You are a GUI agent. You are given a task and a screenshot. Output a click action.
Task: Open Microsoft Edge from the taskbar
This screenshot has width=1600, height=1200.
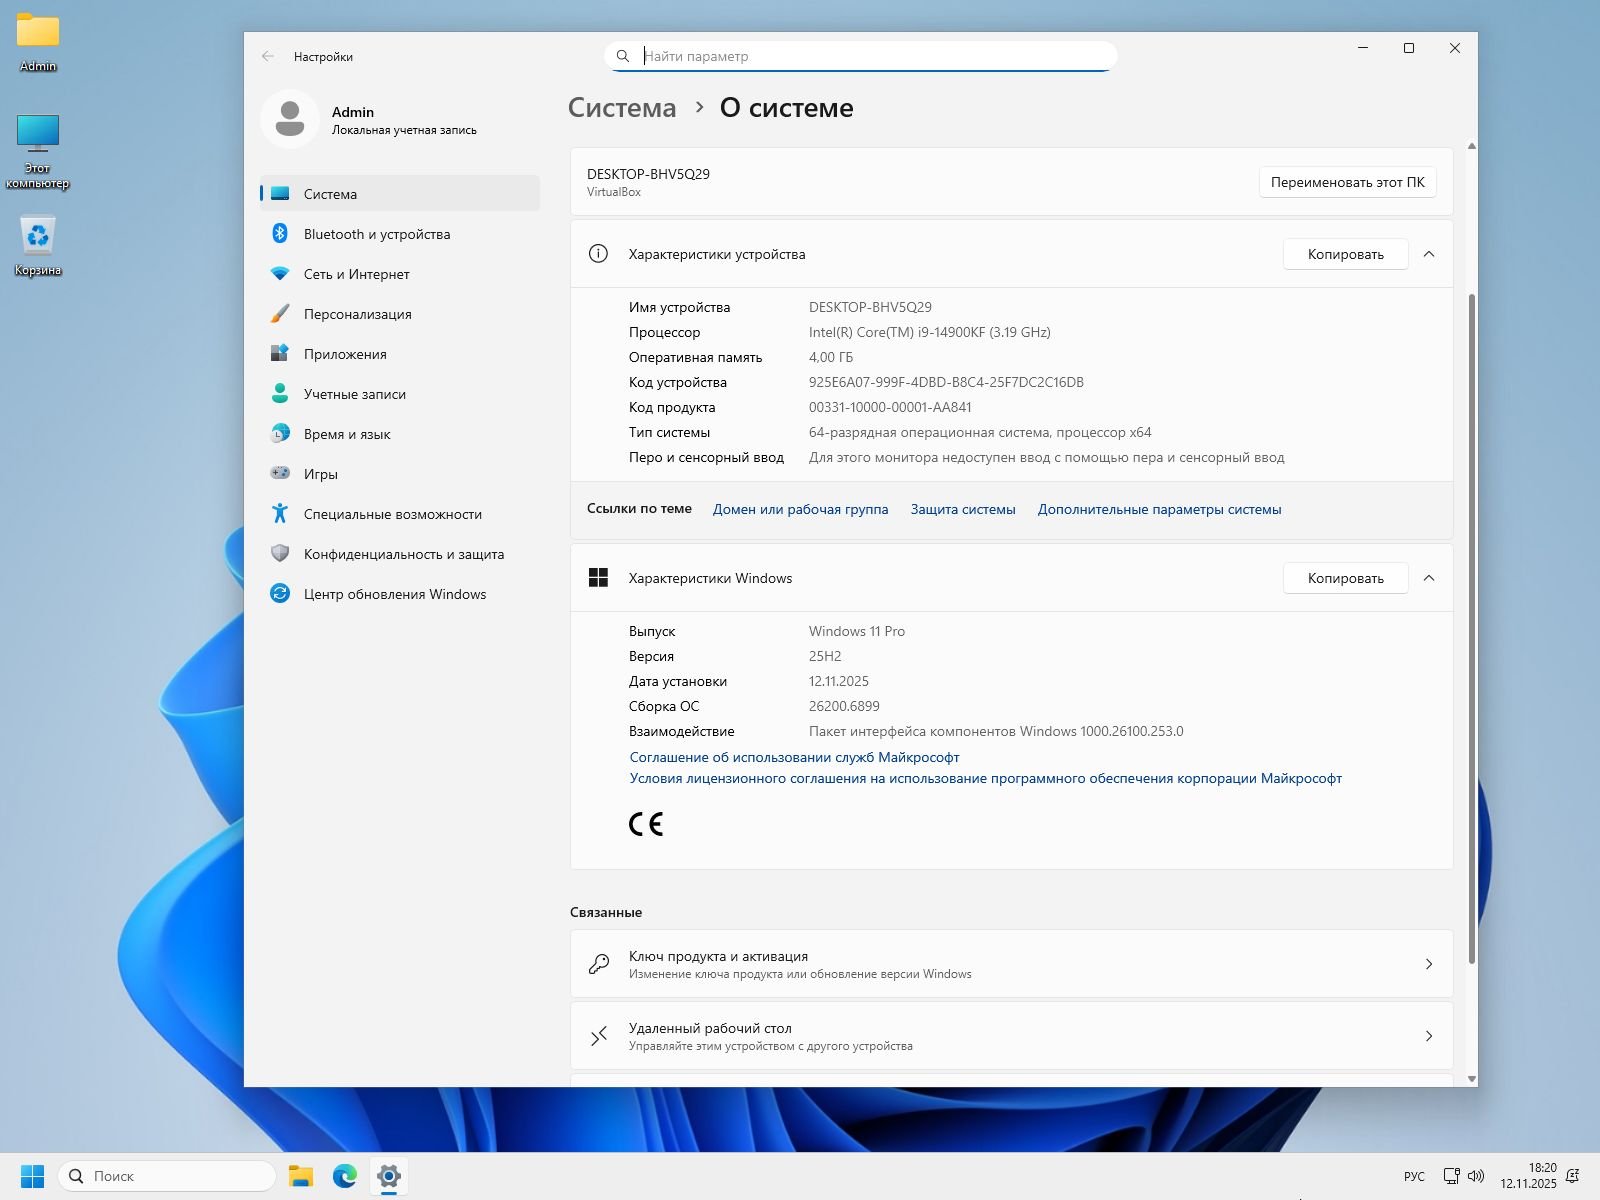(345, 1176)
